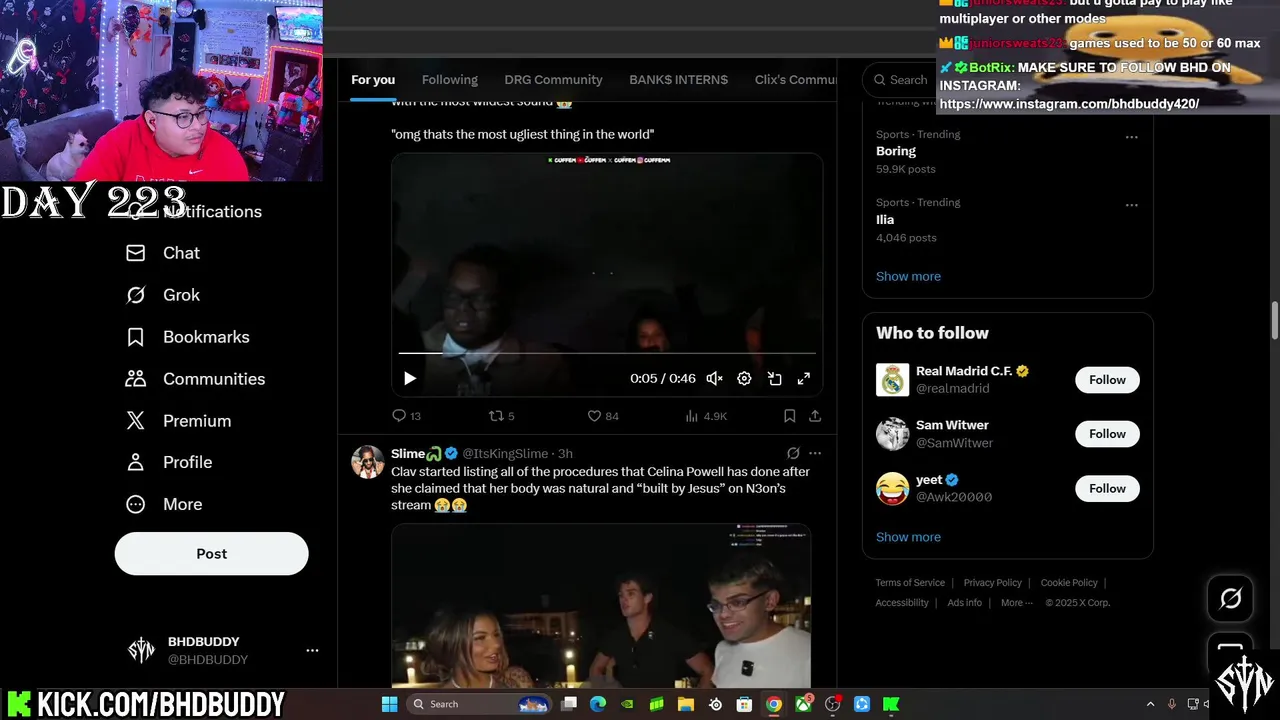Open BHDBUDDY account options three dots
Screen dimensions: 1280x720
pos(312,650)
